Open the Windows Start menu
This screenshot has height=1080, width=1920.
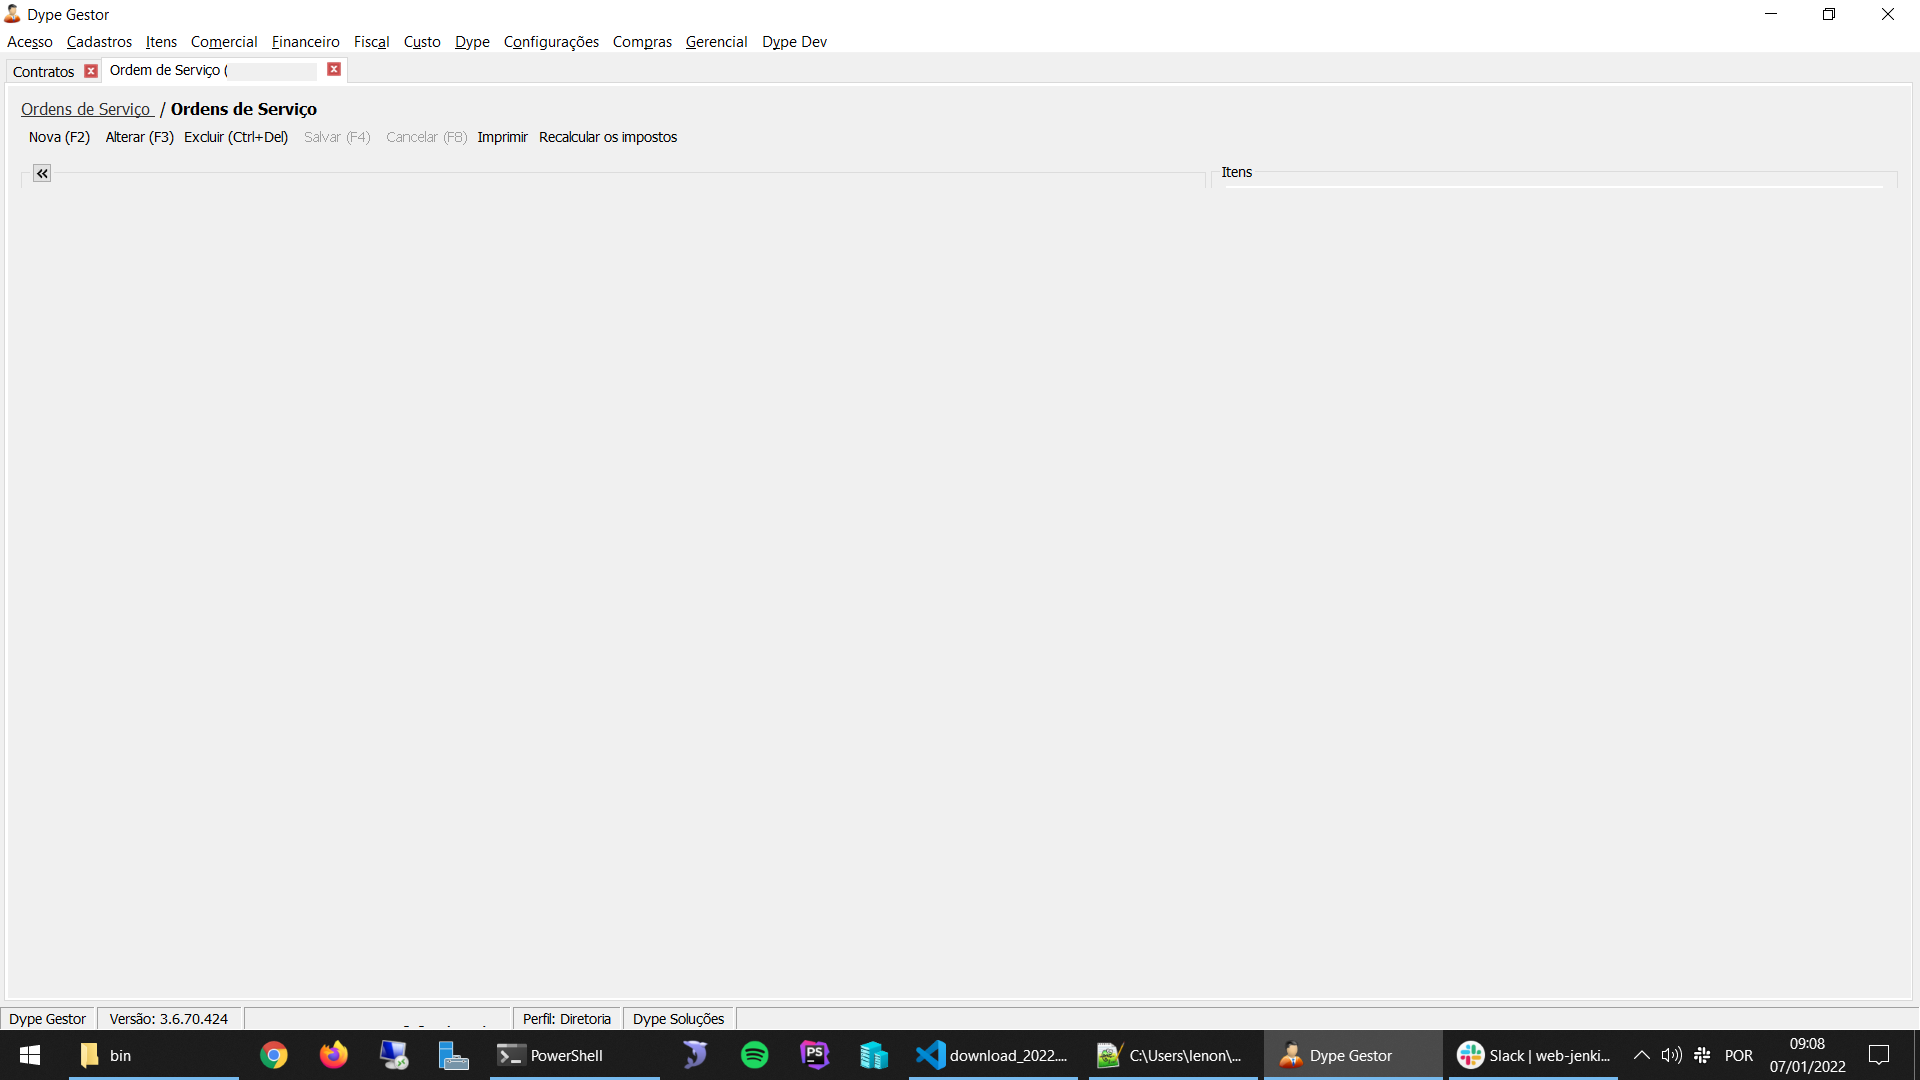pyautogui.click(x=30, y=1055)
